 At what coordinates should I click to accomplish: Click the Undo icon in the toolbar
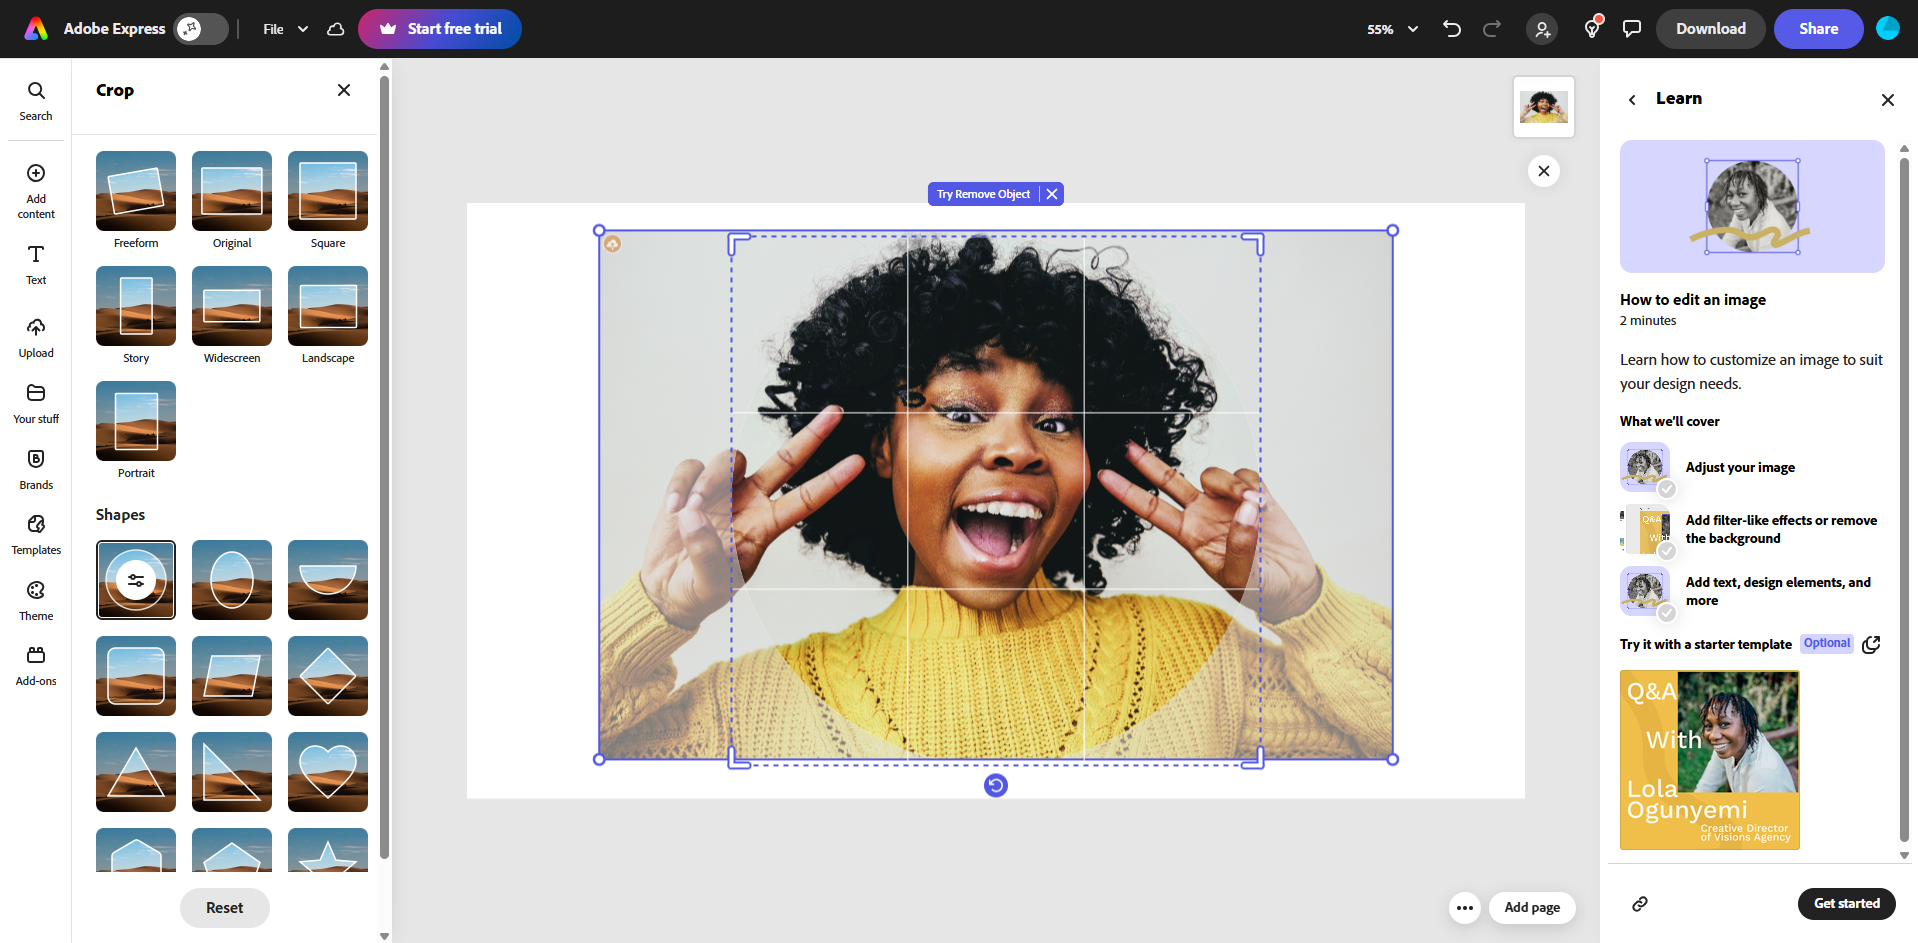(1452, 29)
